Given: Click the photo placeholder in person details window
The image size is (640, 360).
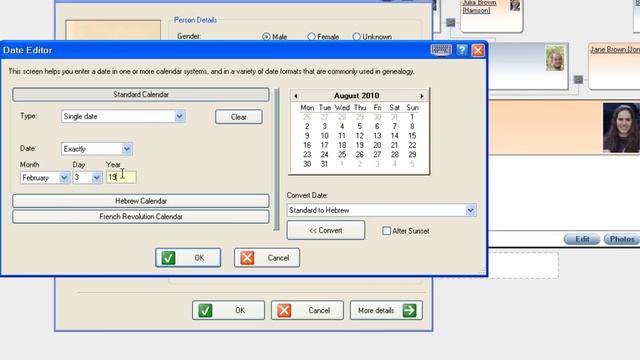Looking at the screenshot, I should [113, 31].
